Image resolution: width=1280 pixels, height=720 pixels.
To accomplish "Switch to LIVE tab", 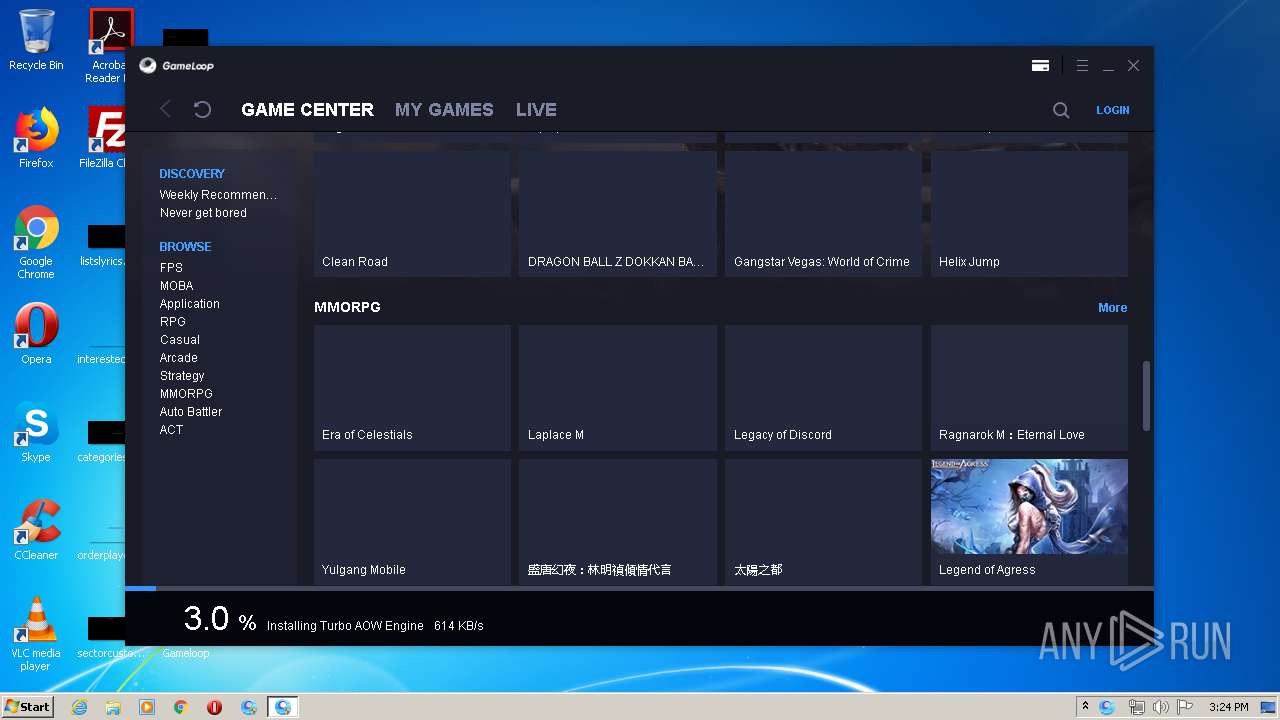I will [536, 110].
